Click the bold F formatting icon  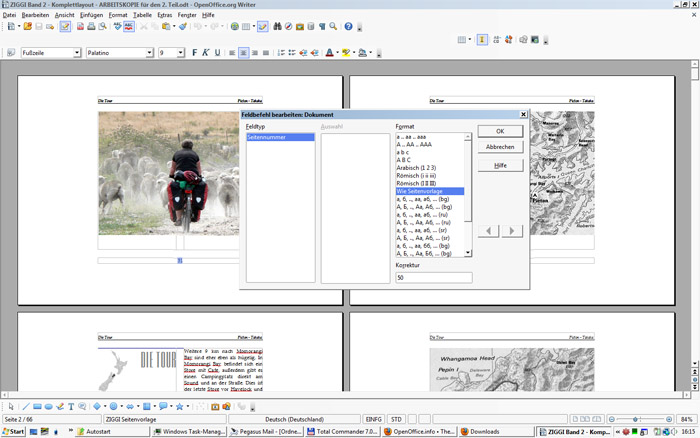pyautogui.click(x=194, y=52)
